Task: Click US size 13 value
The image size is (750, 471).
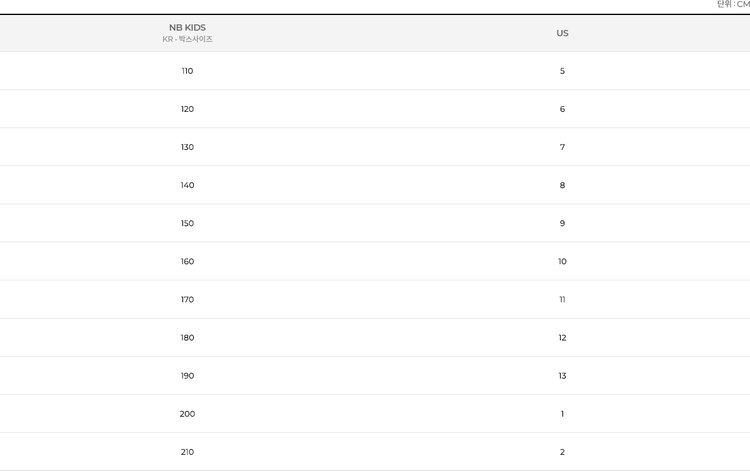Action: click(x=562, y=376)
